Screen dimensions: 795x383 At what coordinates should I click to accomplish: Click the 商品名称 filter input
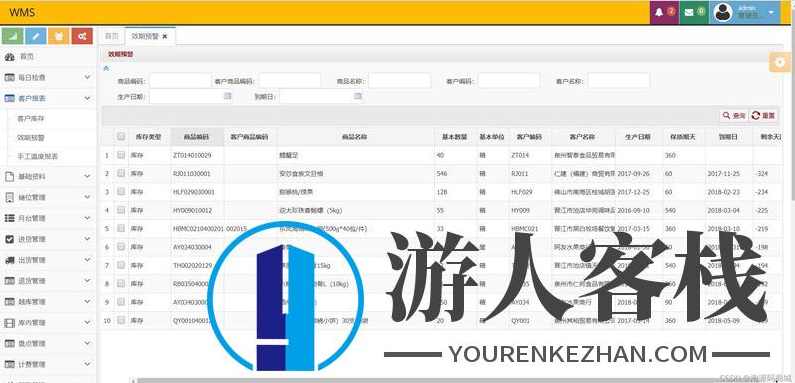coord(400,81)
